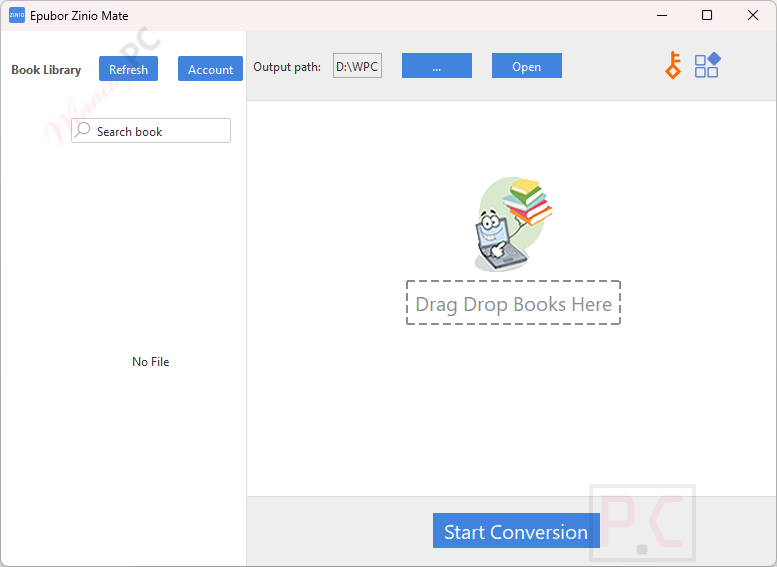Minimize the Epubor Zinio Mate window
777x567 pixels.
point(662,15)
